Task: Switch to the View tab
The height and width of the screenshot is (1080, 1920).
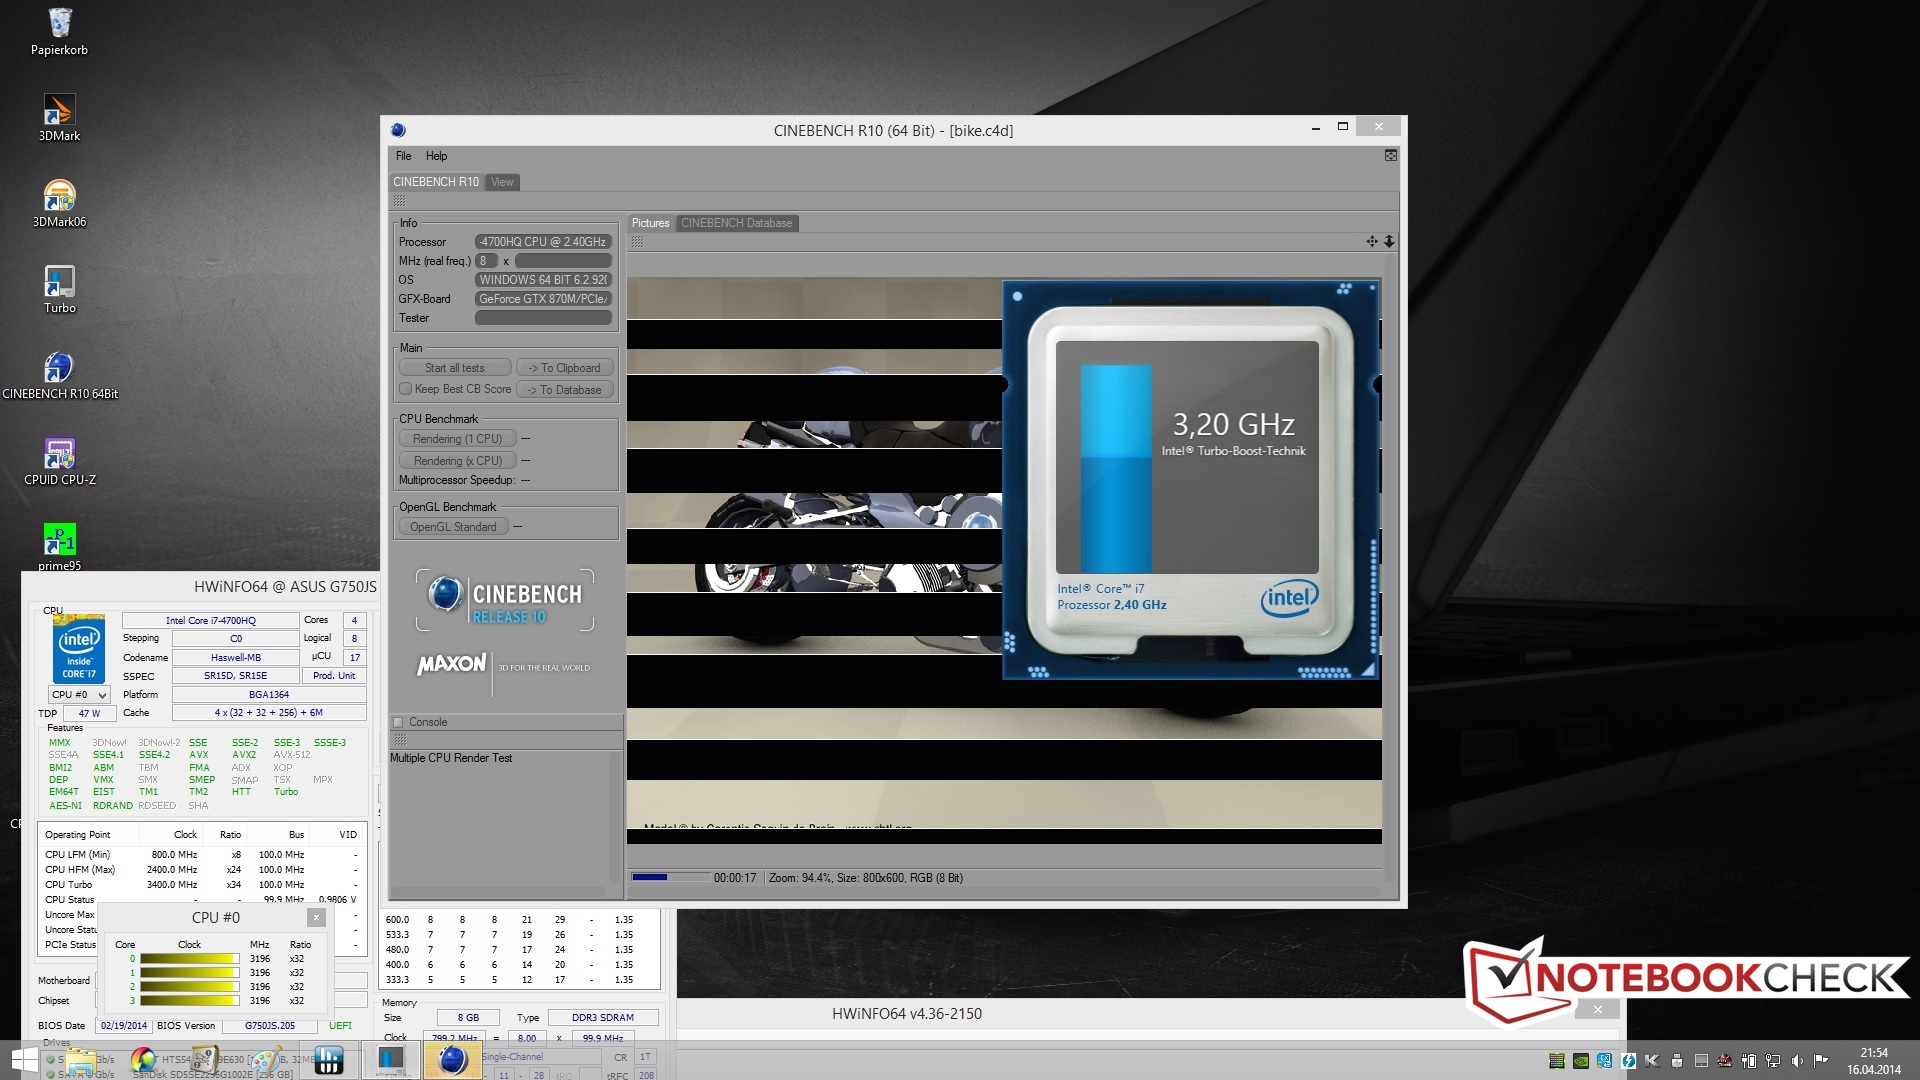Action: (x=502, y=182)
